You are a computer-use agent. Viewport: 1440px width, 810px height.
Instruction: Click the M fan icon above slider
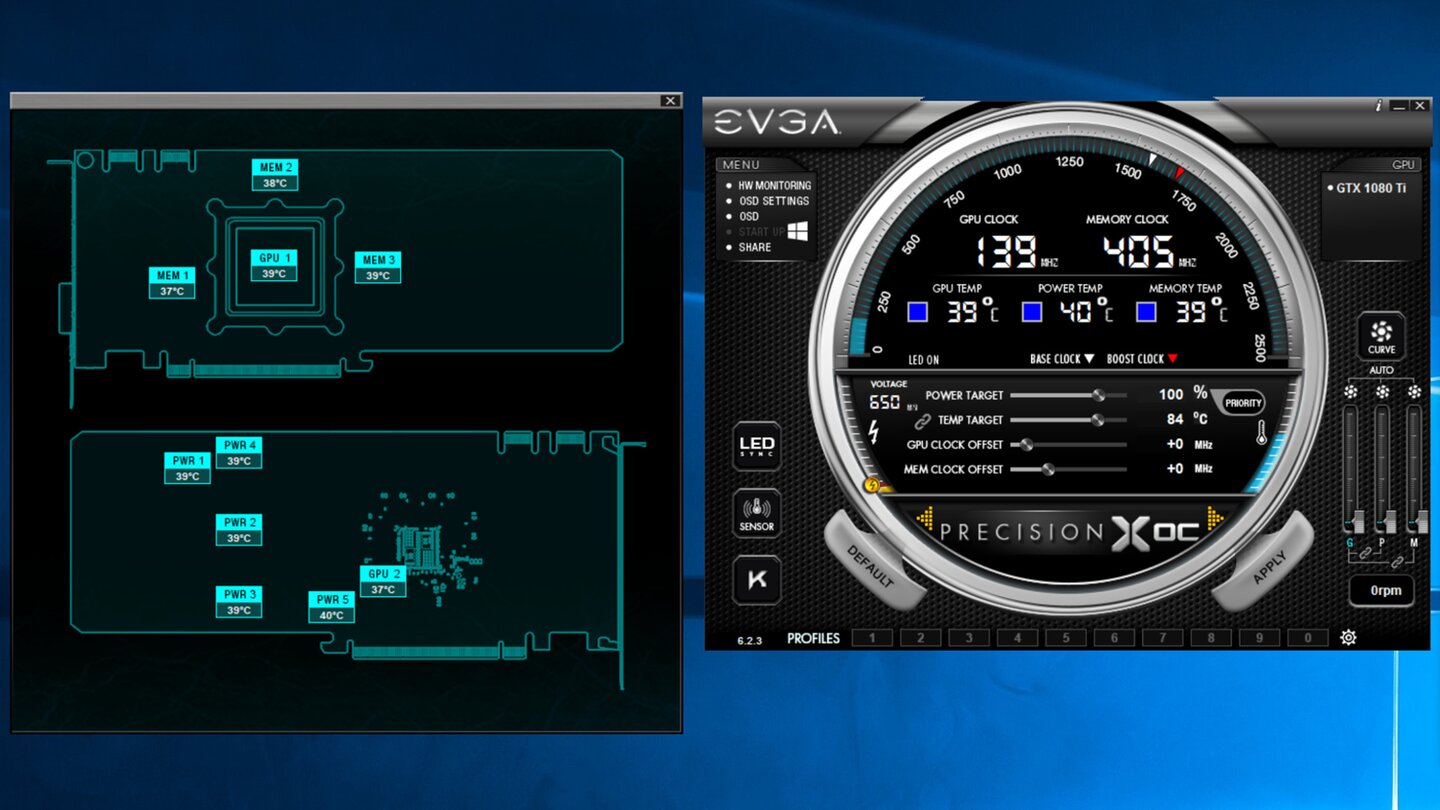pos(1414,393)
